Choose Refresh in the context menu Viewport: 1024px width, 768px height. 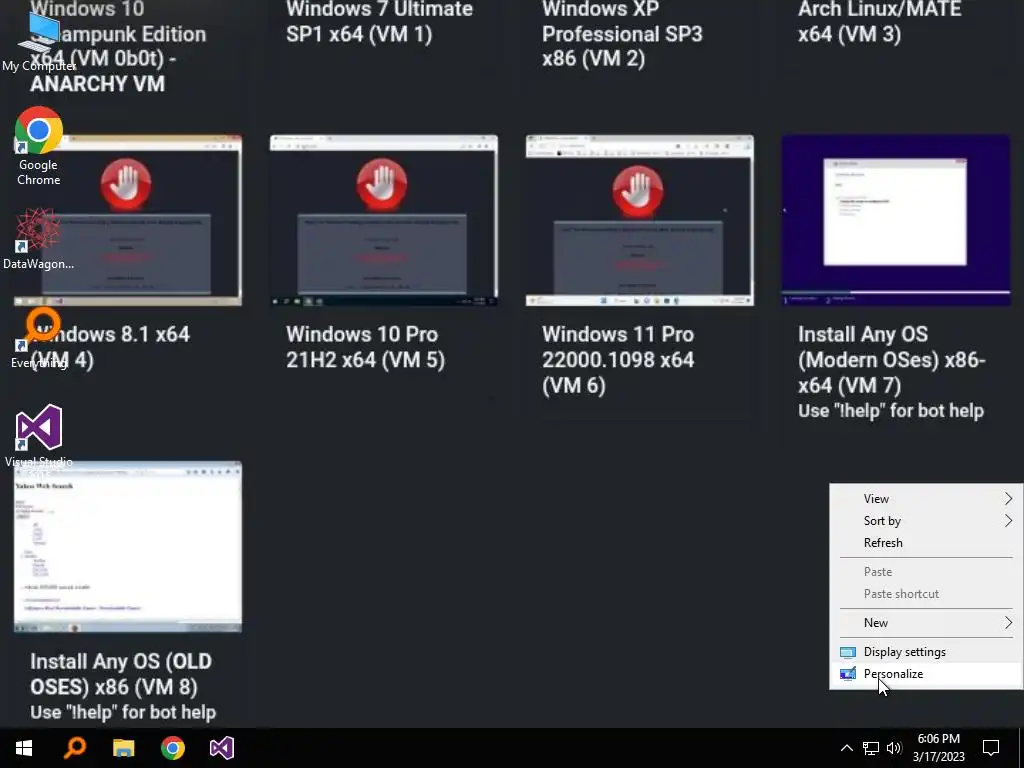tap(926, 543)
